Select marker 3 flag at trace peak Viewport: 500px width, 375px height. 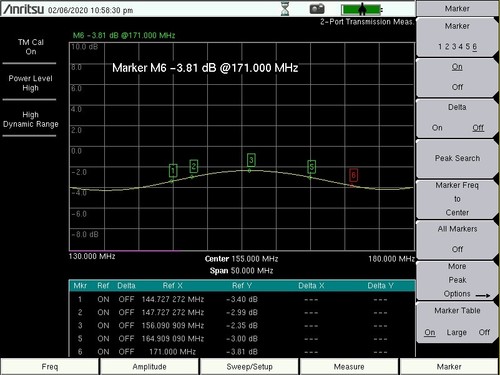(251, 160)
